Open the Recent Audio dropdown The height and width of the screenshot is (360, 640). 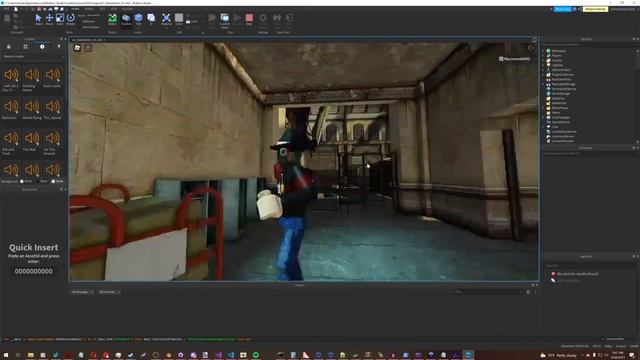pyautogui.click(x=33, y=57)
